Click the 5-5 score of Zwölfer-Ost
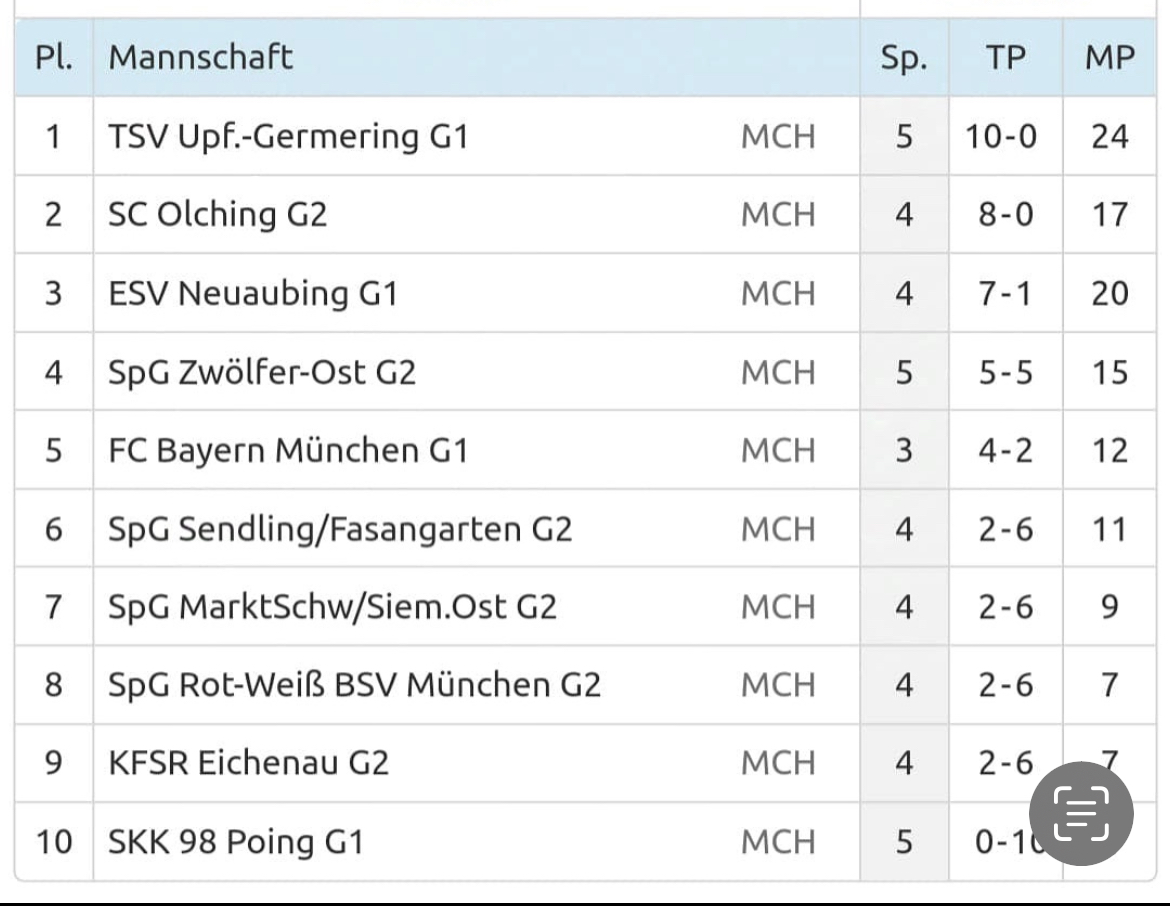Image resolution: width=1170 pixels, height=906 pixels. 1006,372
